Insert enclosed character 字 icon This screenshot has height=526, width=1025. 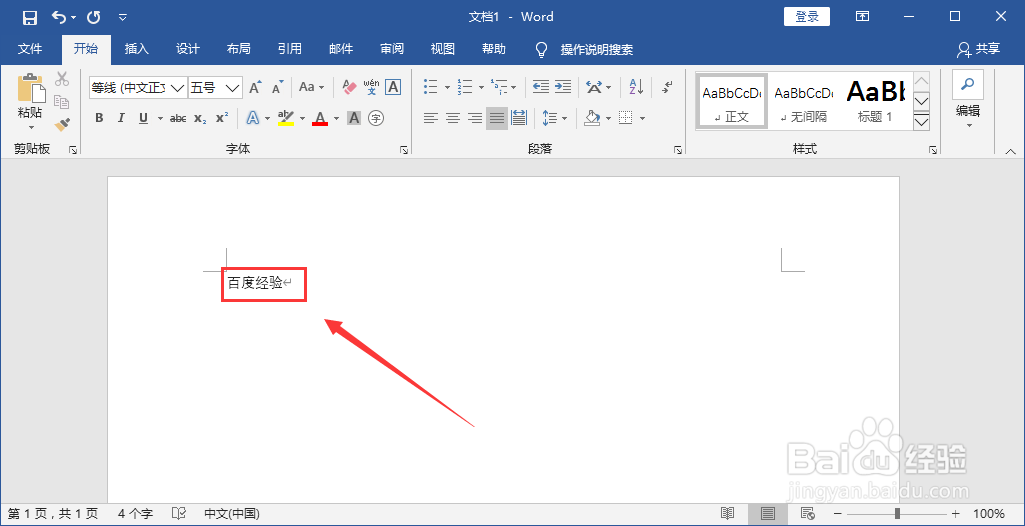point(376,118)
